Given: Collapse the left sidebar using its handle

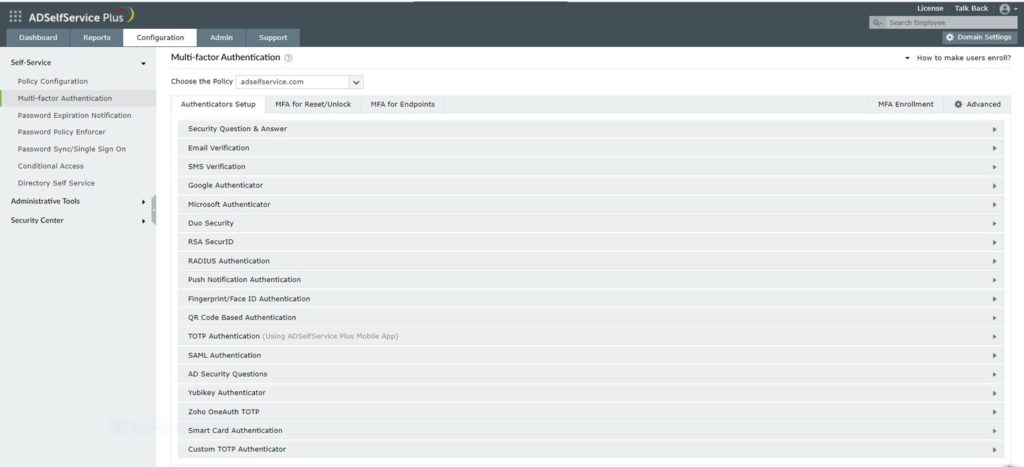Looking at the screenshot, I should click(x=154, y=210).
